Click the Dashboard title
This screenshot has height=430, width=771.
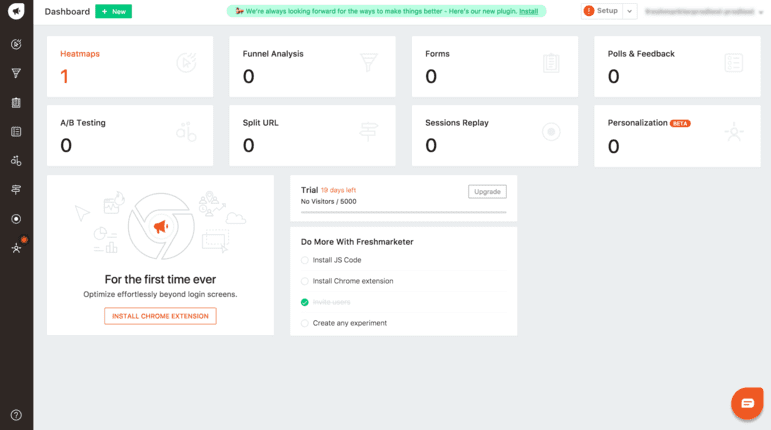(67, 11)
